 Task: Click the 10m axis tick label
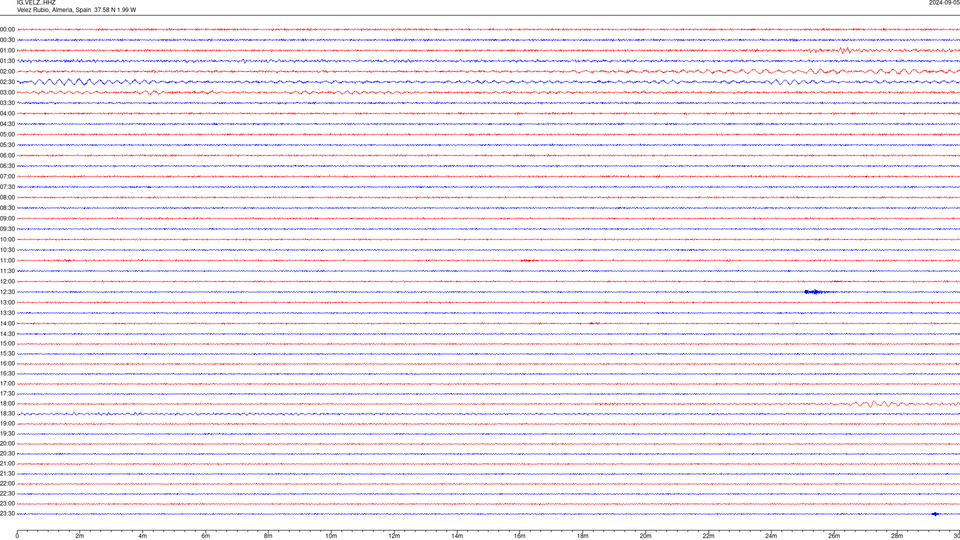point(331,536)
